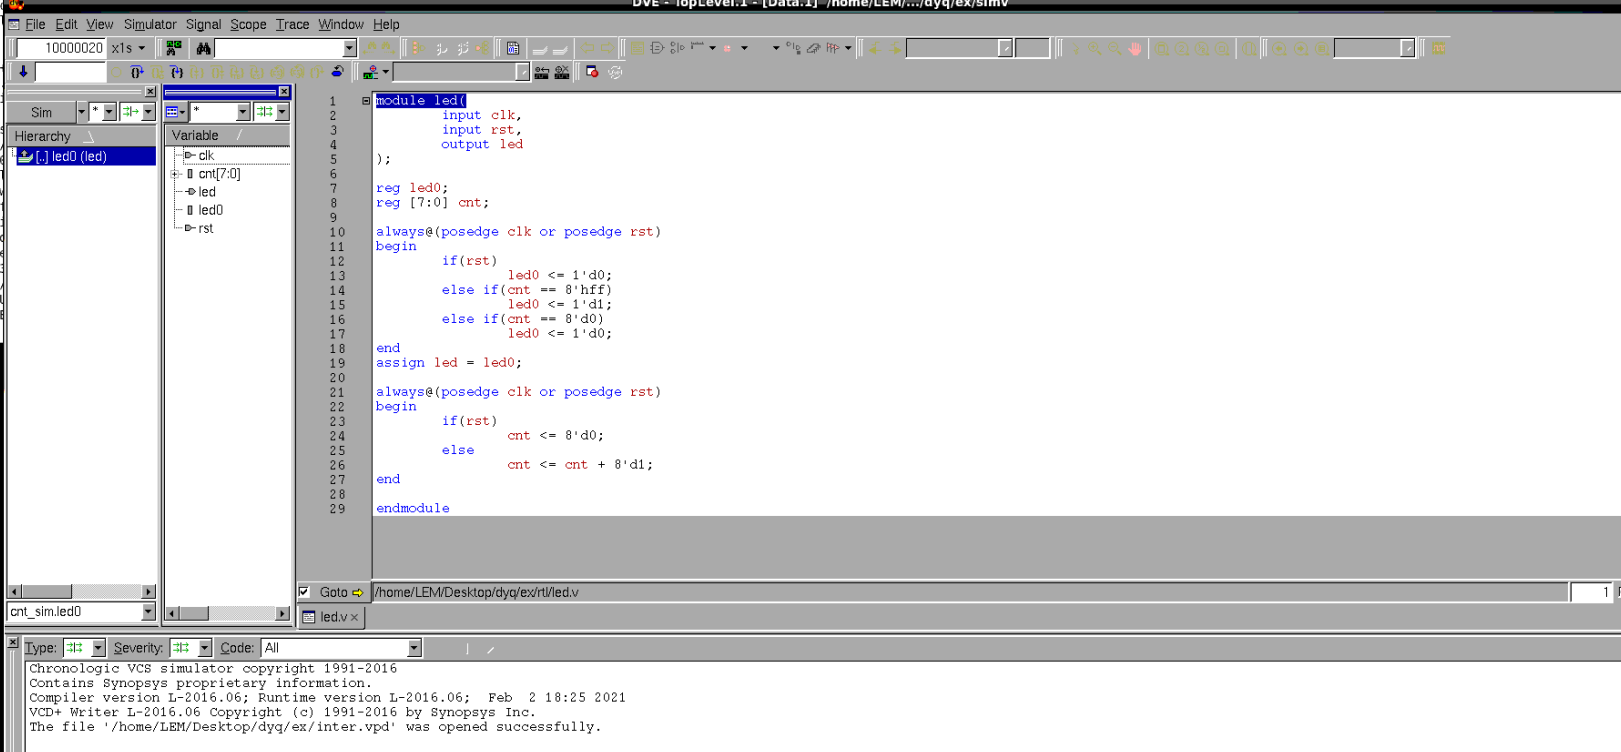Click the waveform window icon
This screenshot has width=1621, height=752.
[1439, 48]
